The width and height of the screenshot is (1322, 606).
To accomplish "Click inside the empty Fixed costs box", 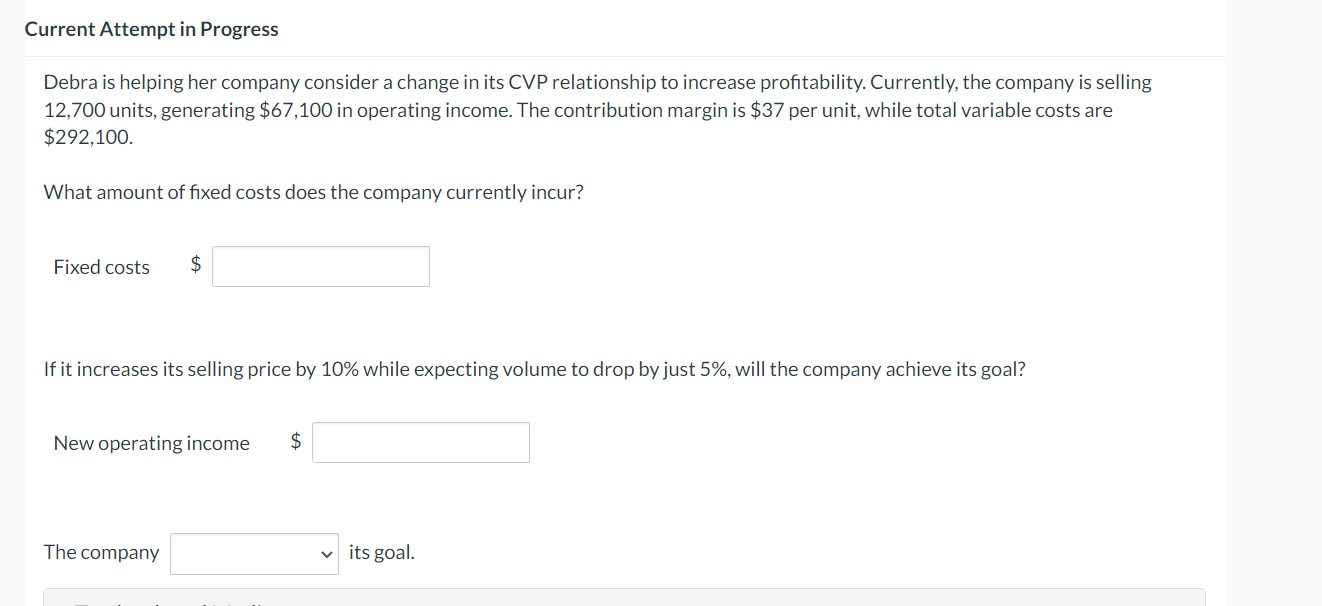I will tap(320, 265).
